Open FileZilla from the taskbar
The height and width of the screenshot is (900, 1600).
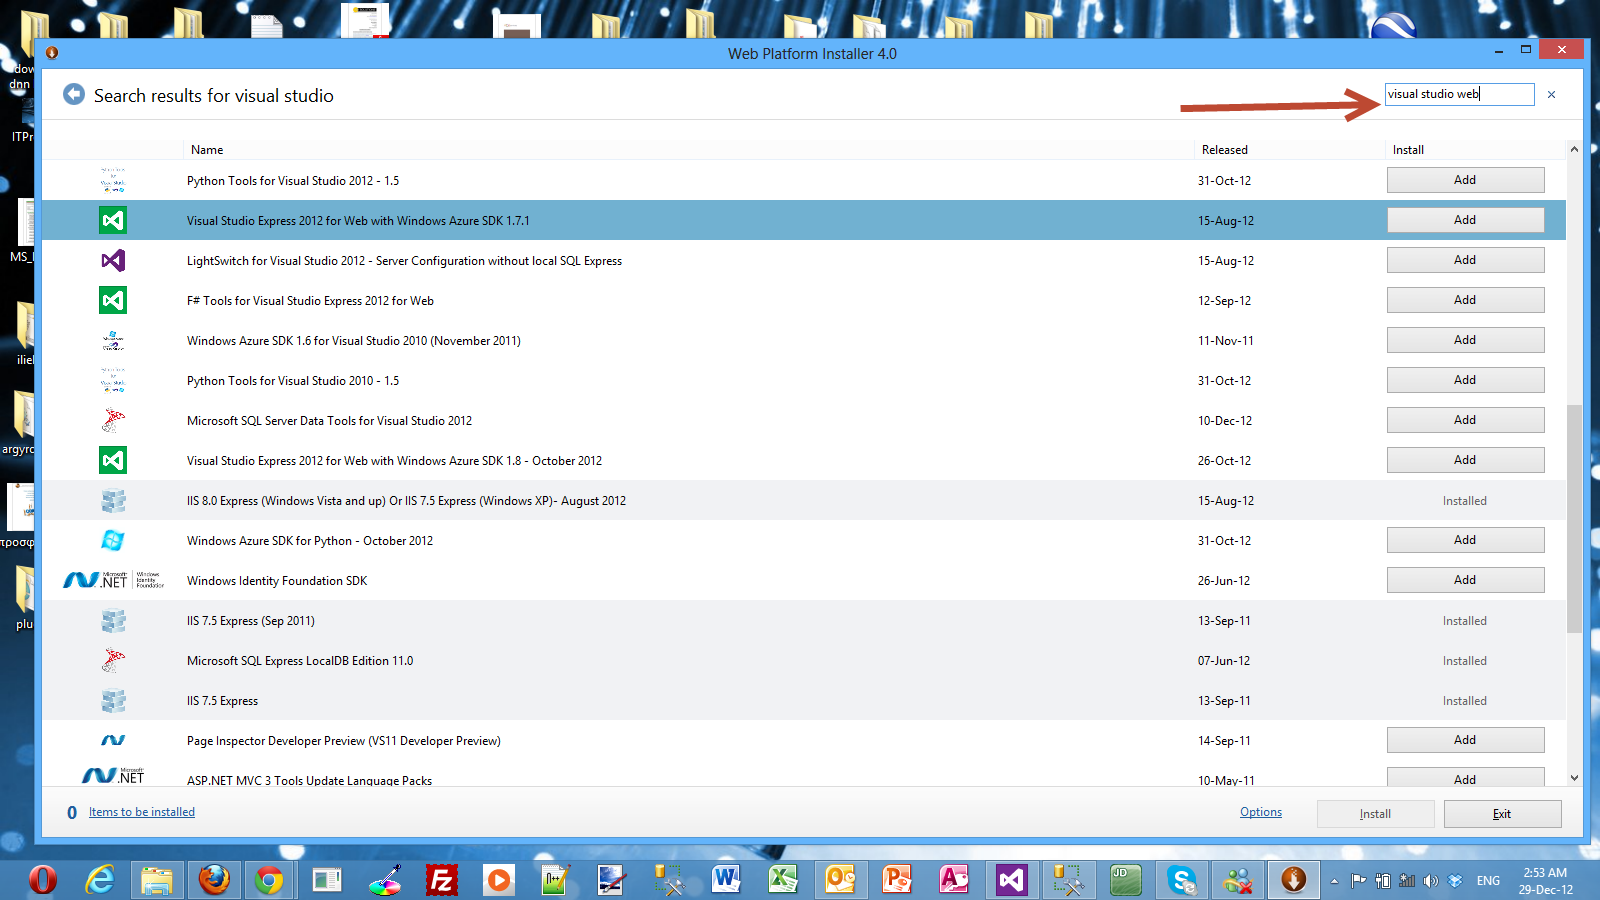(441, 880)
